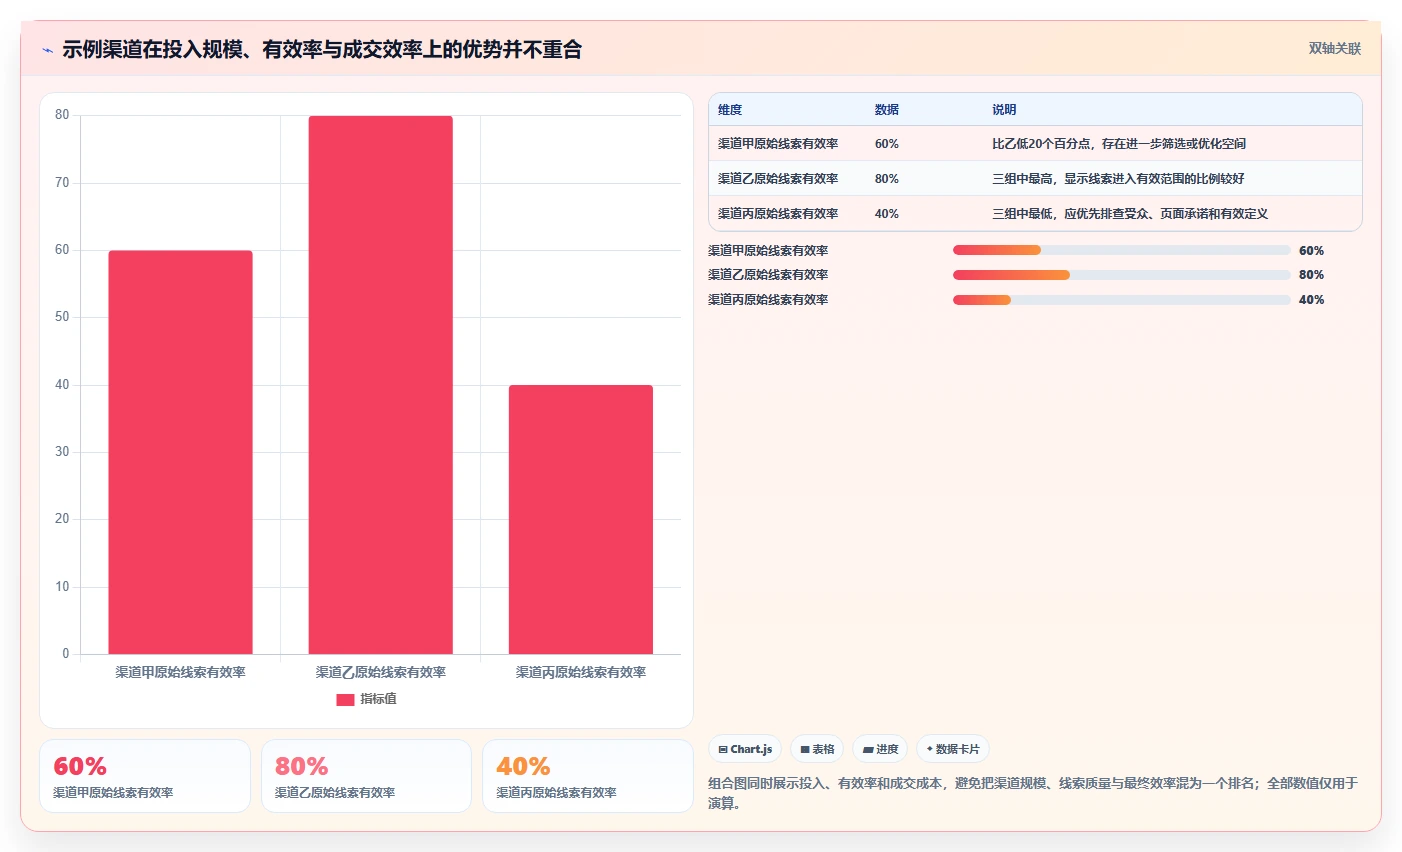Screen dimensions: 1402x852
Task: Click the y-axis tick label 50
Action: (x=62, y=317)
